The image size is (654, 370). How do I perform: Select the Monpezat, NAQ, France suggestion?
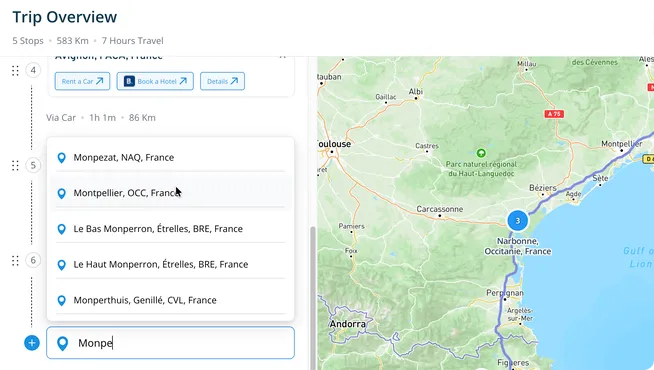171,158
